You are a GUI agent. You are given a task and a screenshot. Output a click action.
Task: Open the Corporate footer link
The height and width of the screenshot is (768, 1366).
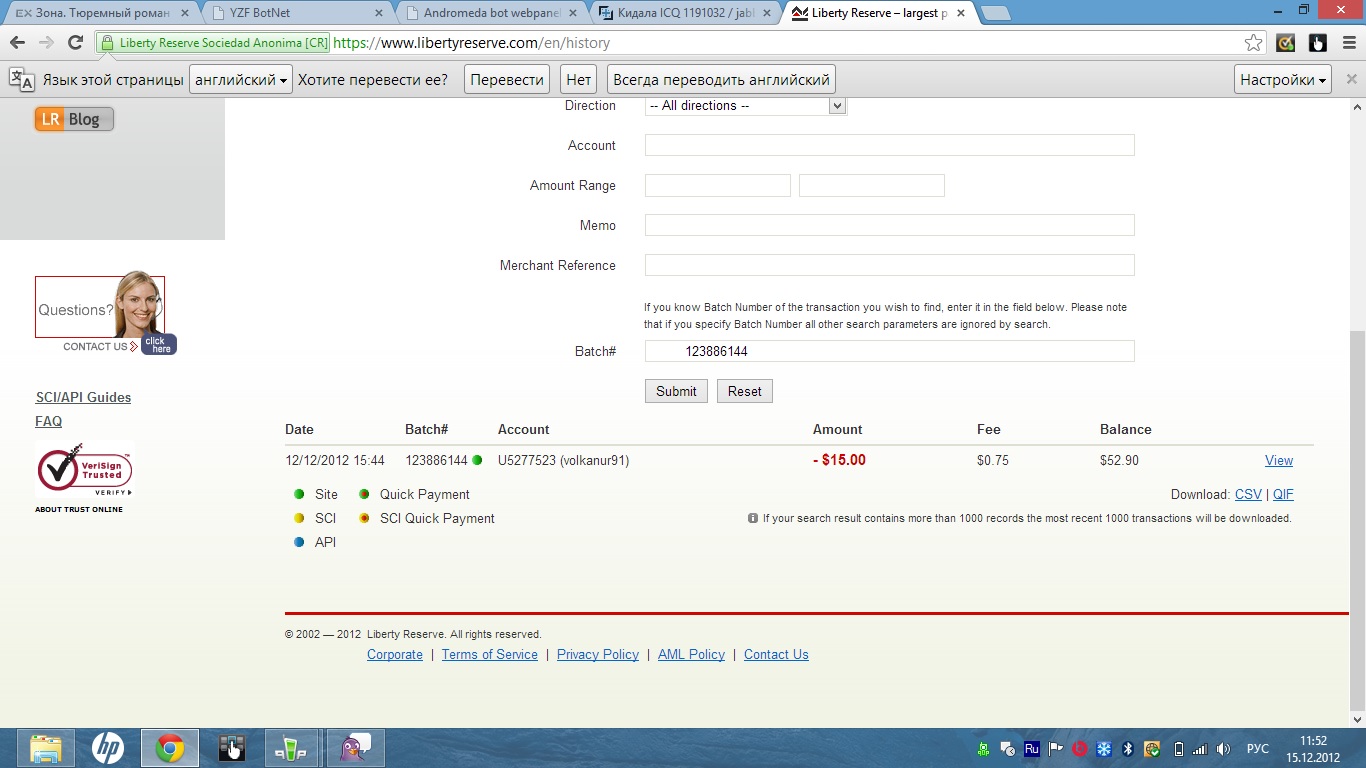395,654
